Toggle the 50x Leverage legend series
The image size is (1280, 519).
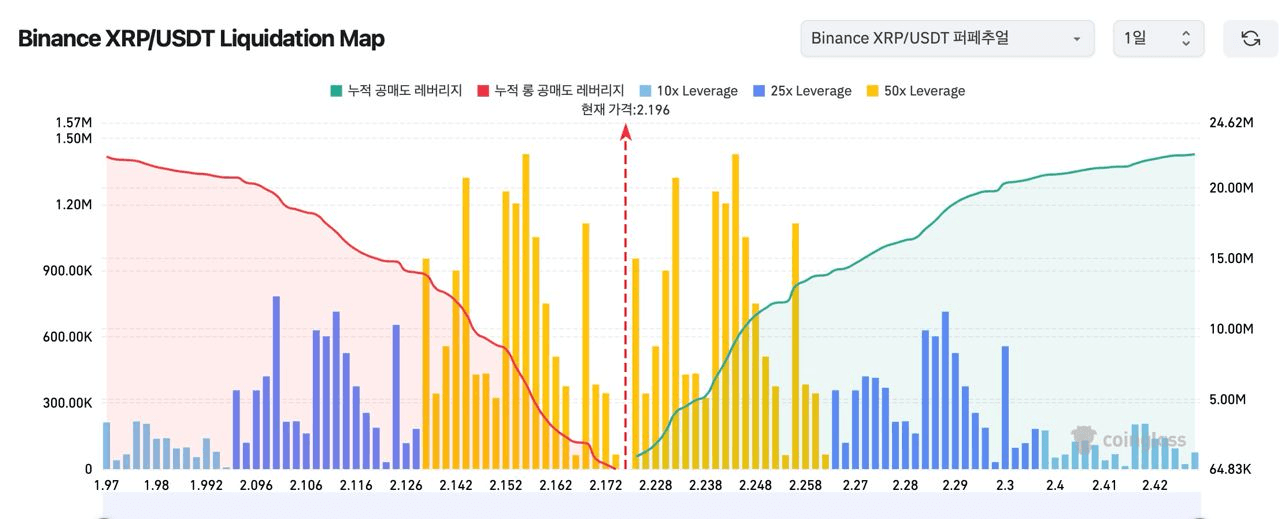pos(916,91)
